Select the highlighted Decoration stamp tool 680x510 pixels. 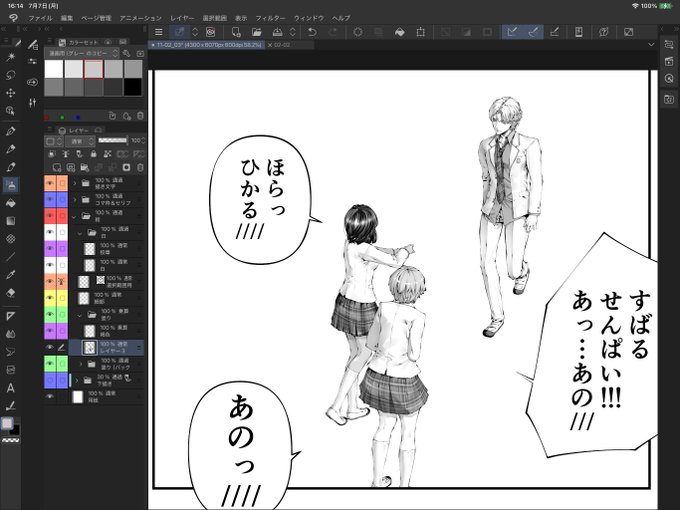point(10,185)
